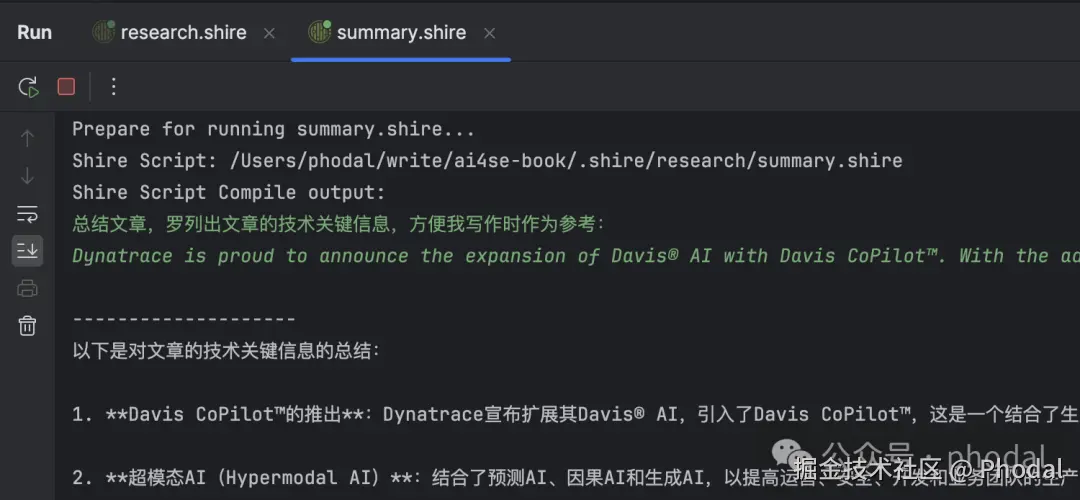This screenshot has height=500, width=1080.
Task: Click the '2. **超模态AI (Hypermodal AI)**' line
Action: (x=576, y=478)
